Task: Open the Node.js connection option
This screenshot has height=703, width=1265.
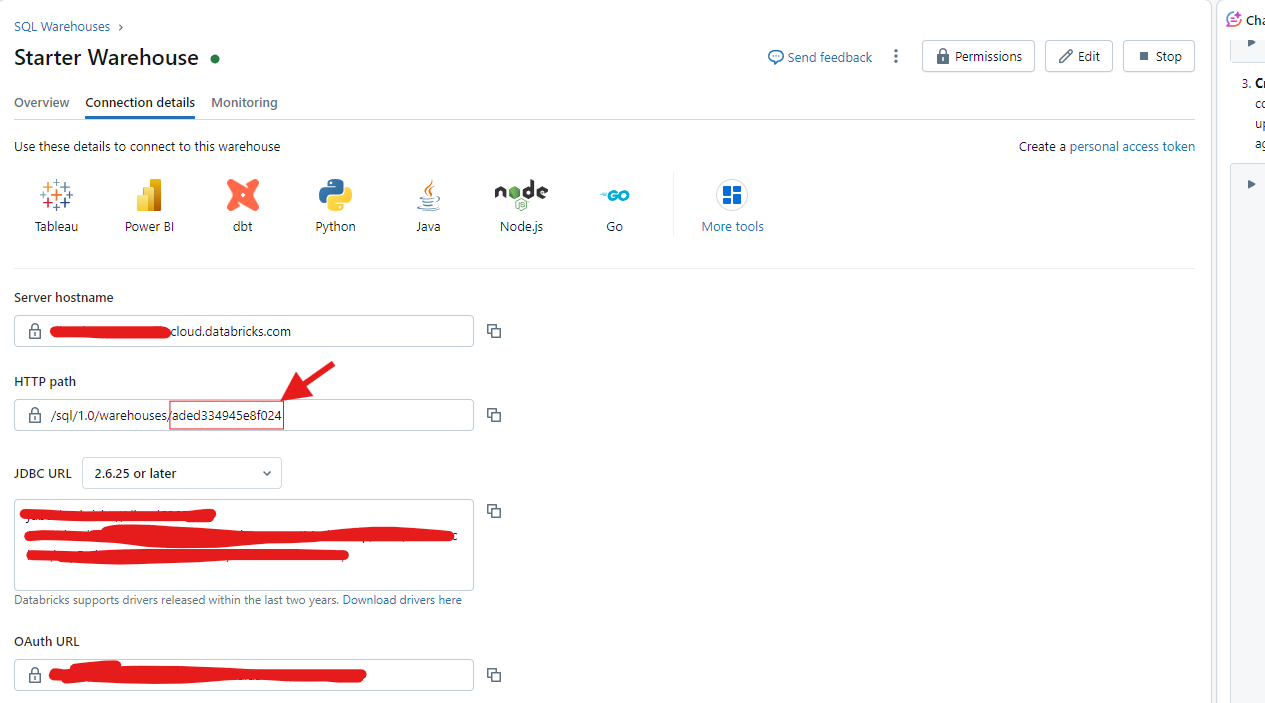Action: pos(520,205)
